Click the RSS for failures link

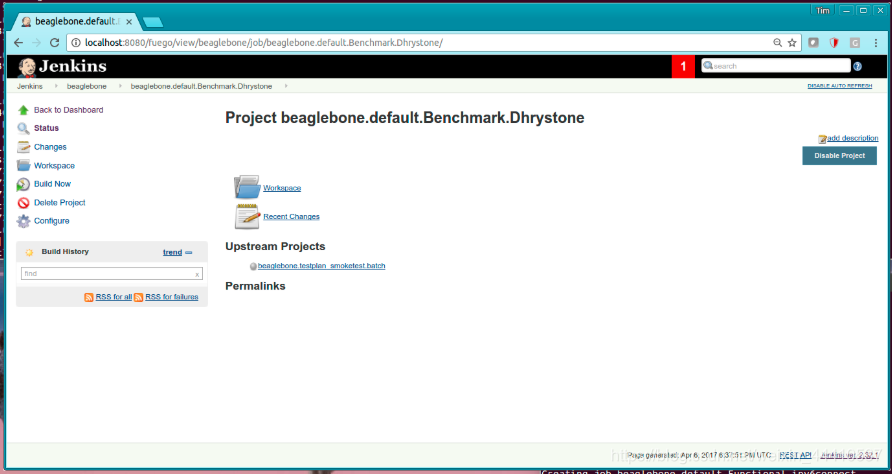[172, 297]
